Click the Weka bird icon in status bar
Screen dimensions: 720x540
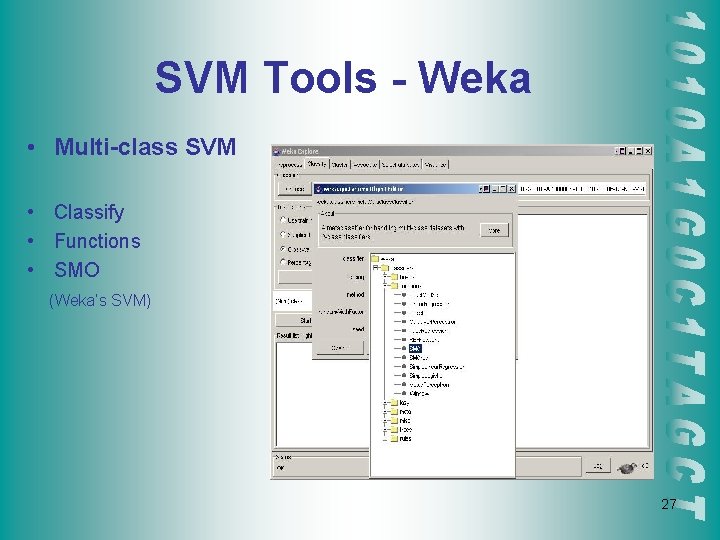pyautogui.click(x=627, y=467)
